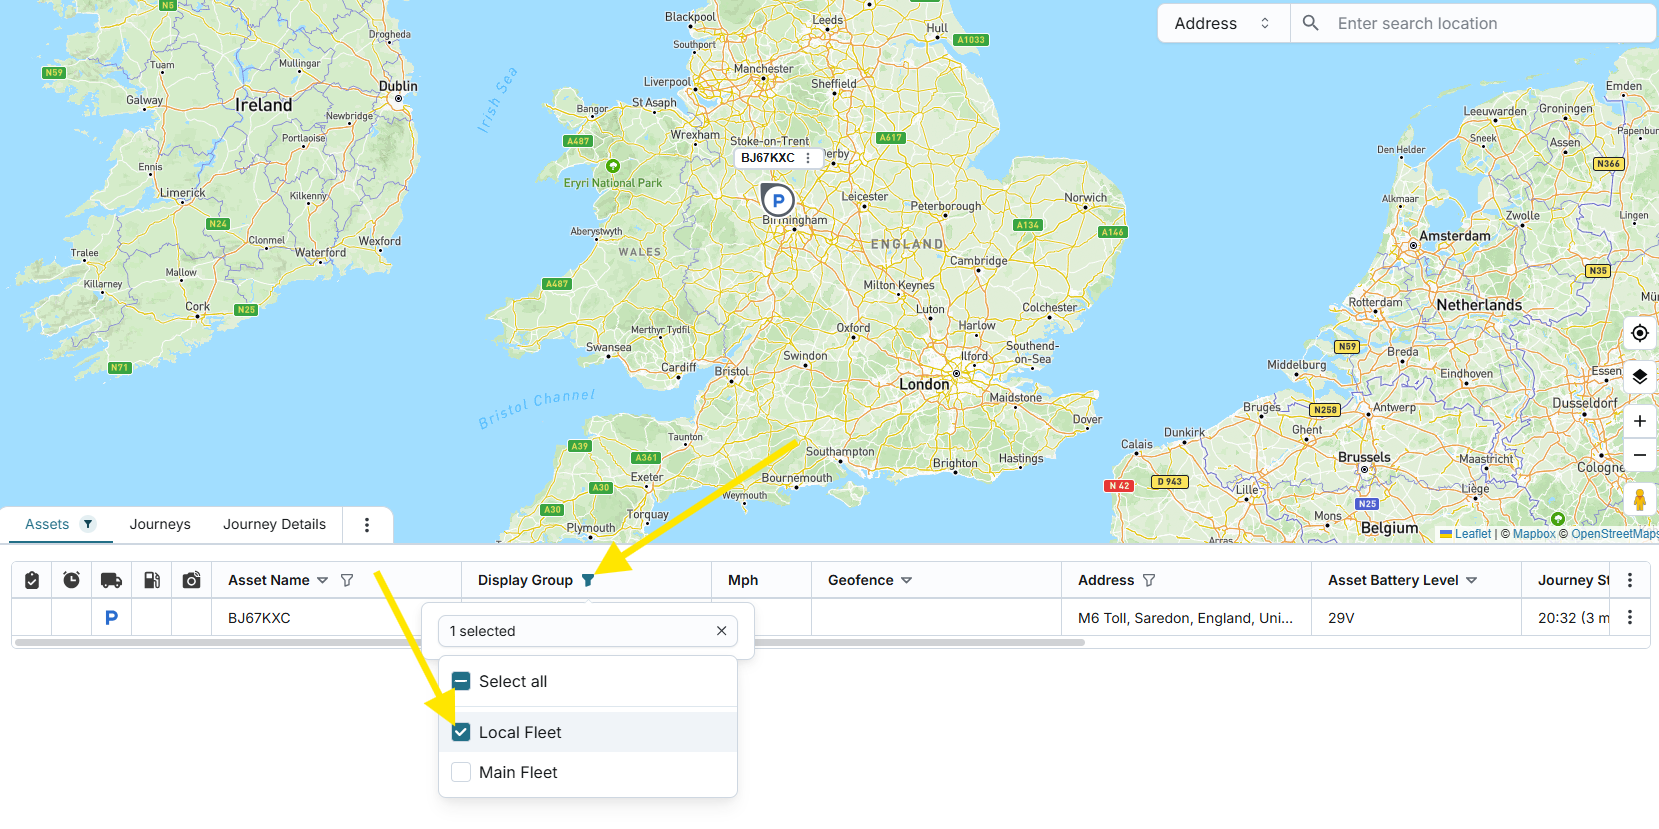Clear the '1 selected' filter with X

721,631
